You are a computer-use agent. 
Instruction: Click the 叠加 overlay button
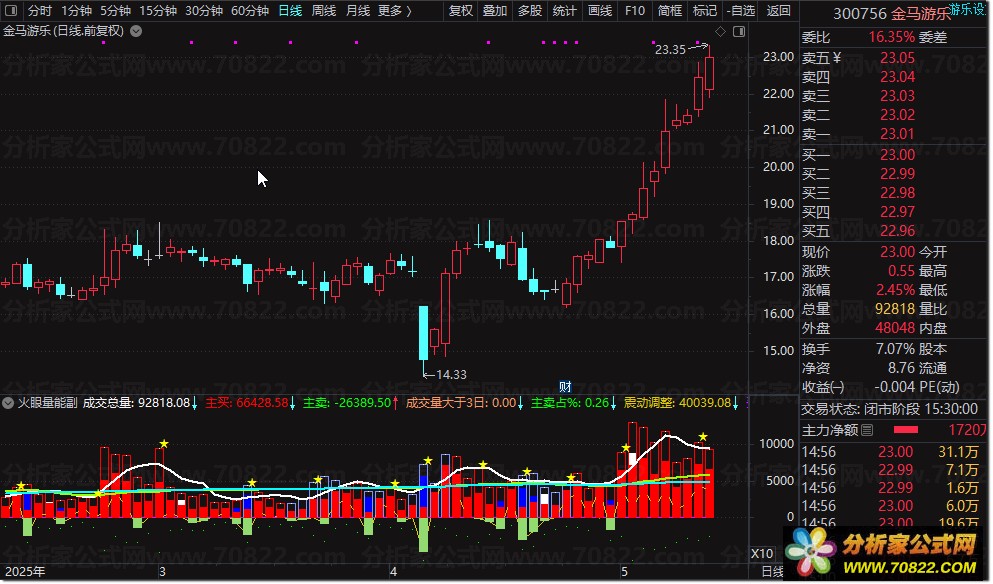(495, 11)
